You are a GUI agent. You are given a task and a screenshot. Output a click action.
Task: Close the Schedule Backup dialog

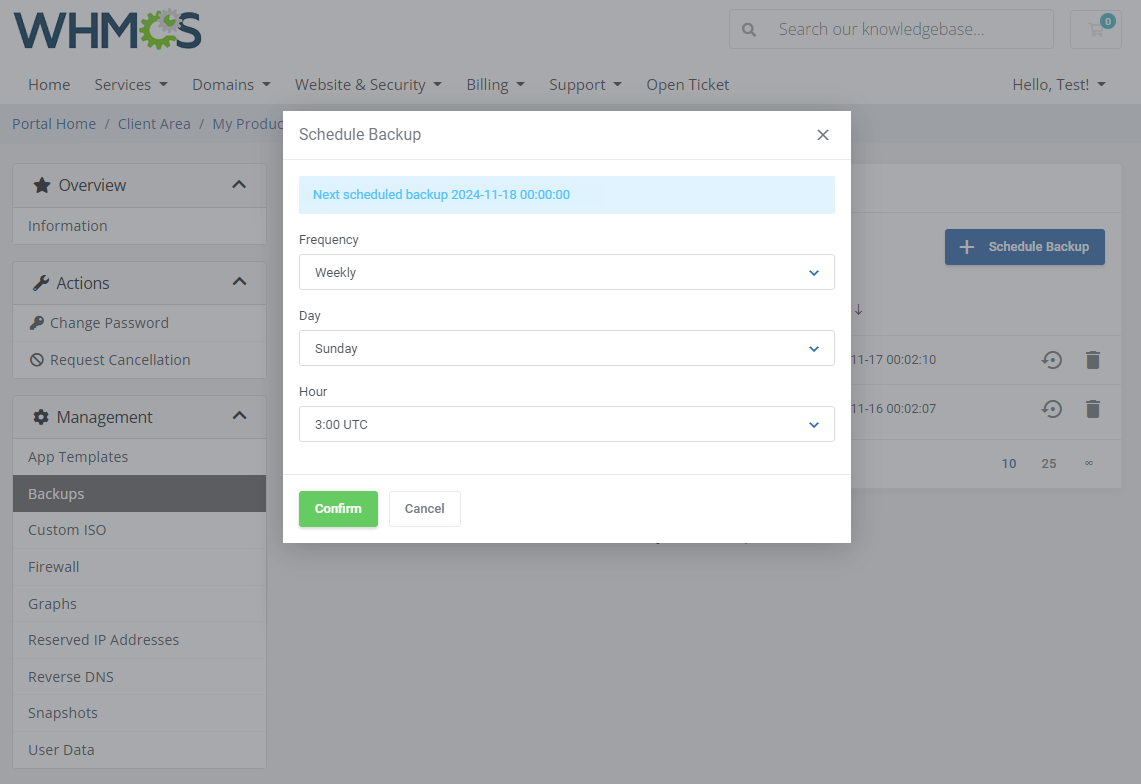[x=823, y=135]
